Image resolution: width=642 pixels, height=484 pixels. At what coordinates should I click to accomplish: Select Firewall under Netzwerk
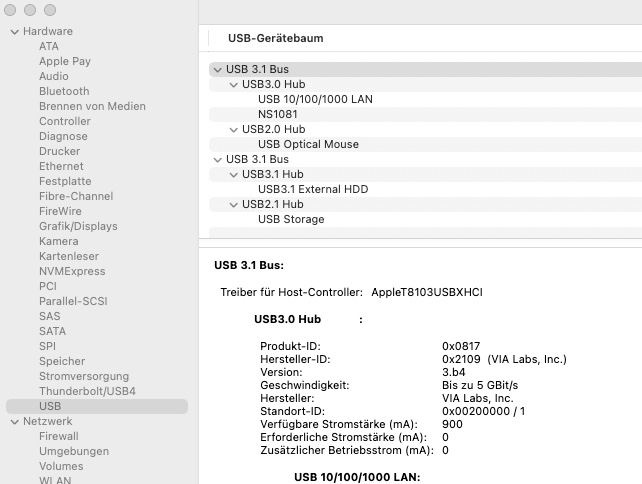[59, 437]
